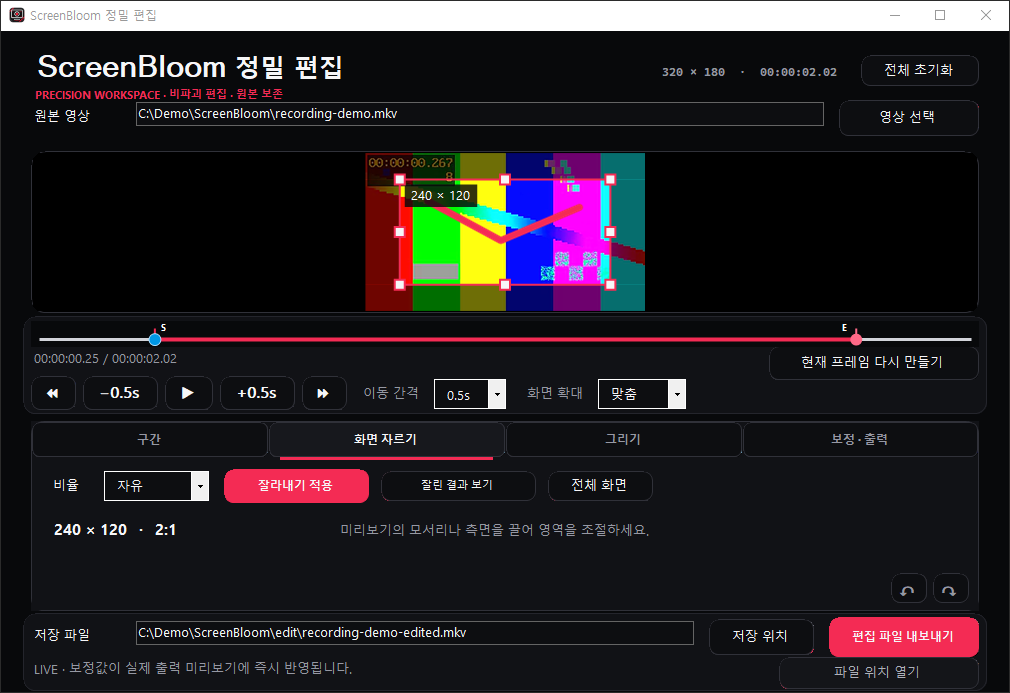
Task: Click the red E end marker on timeline
Action: (855, 339)
